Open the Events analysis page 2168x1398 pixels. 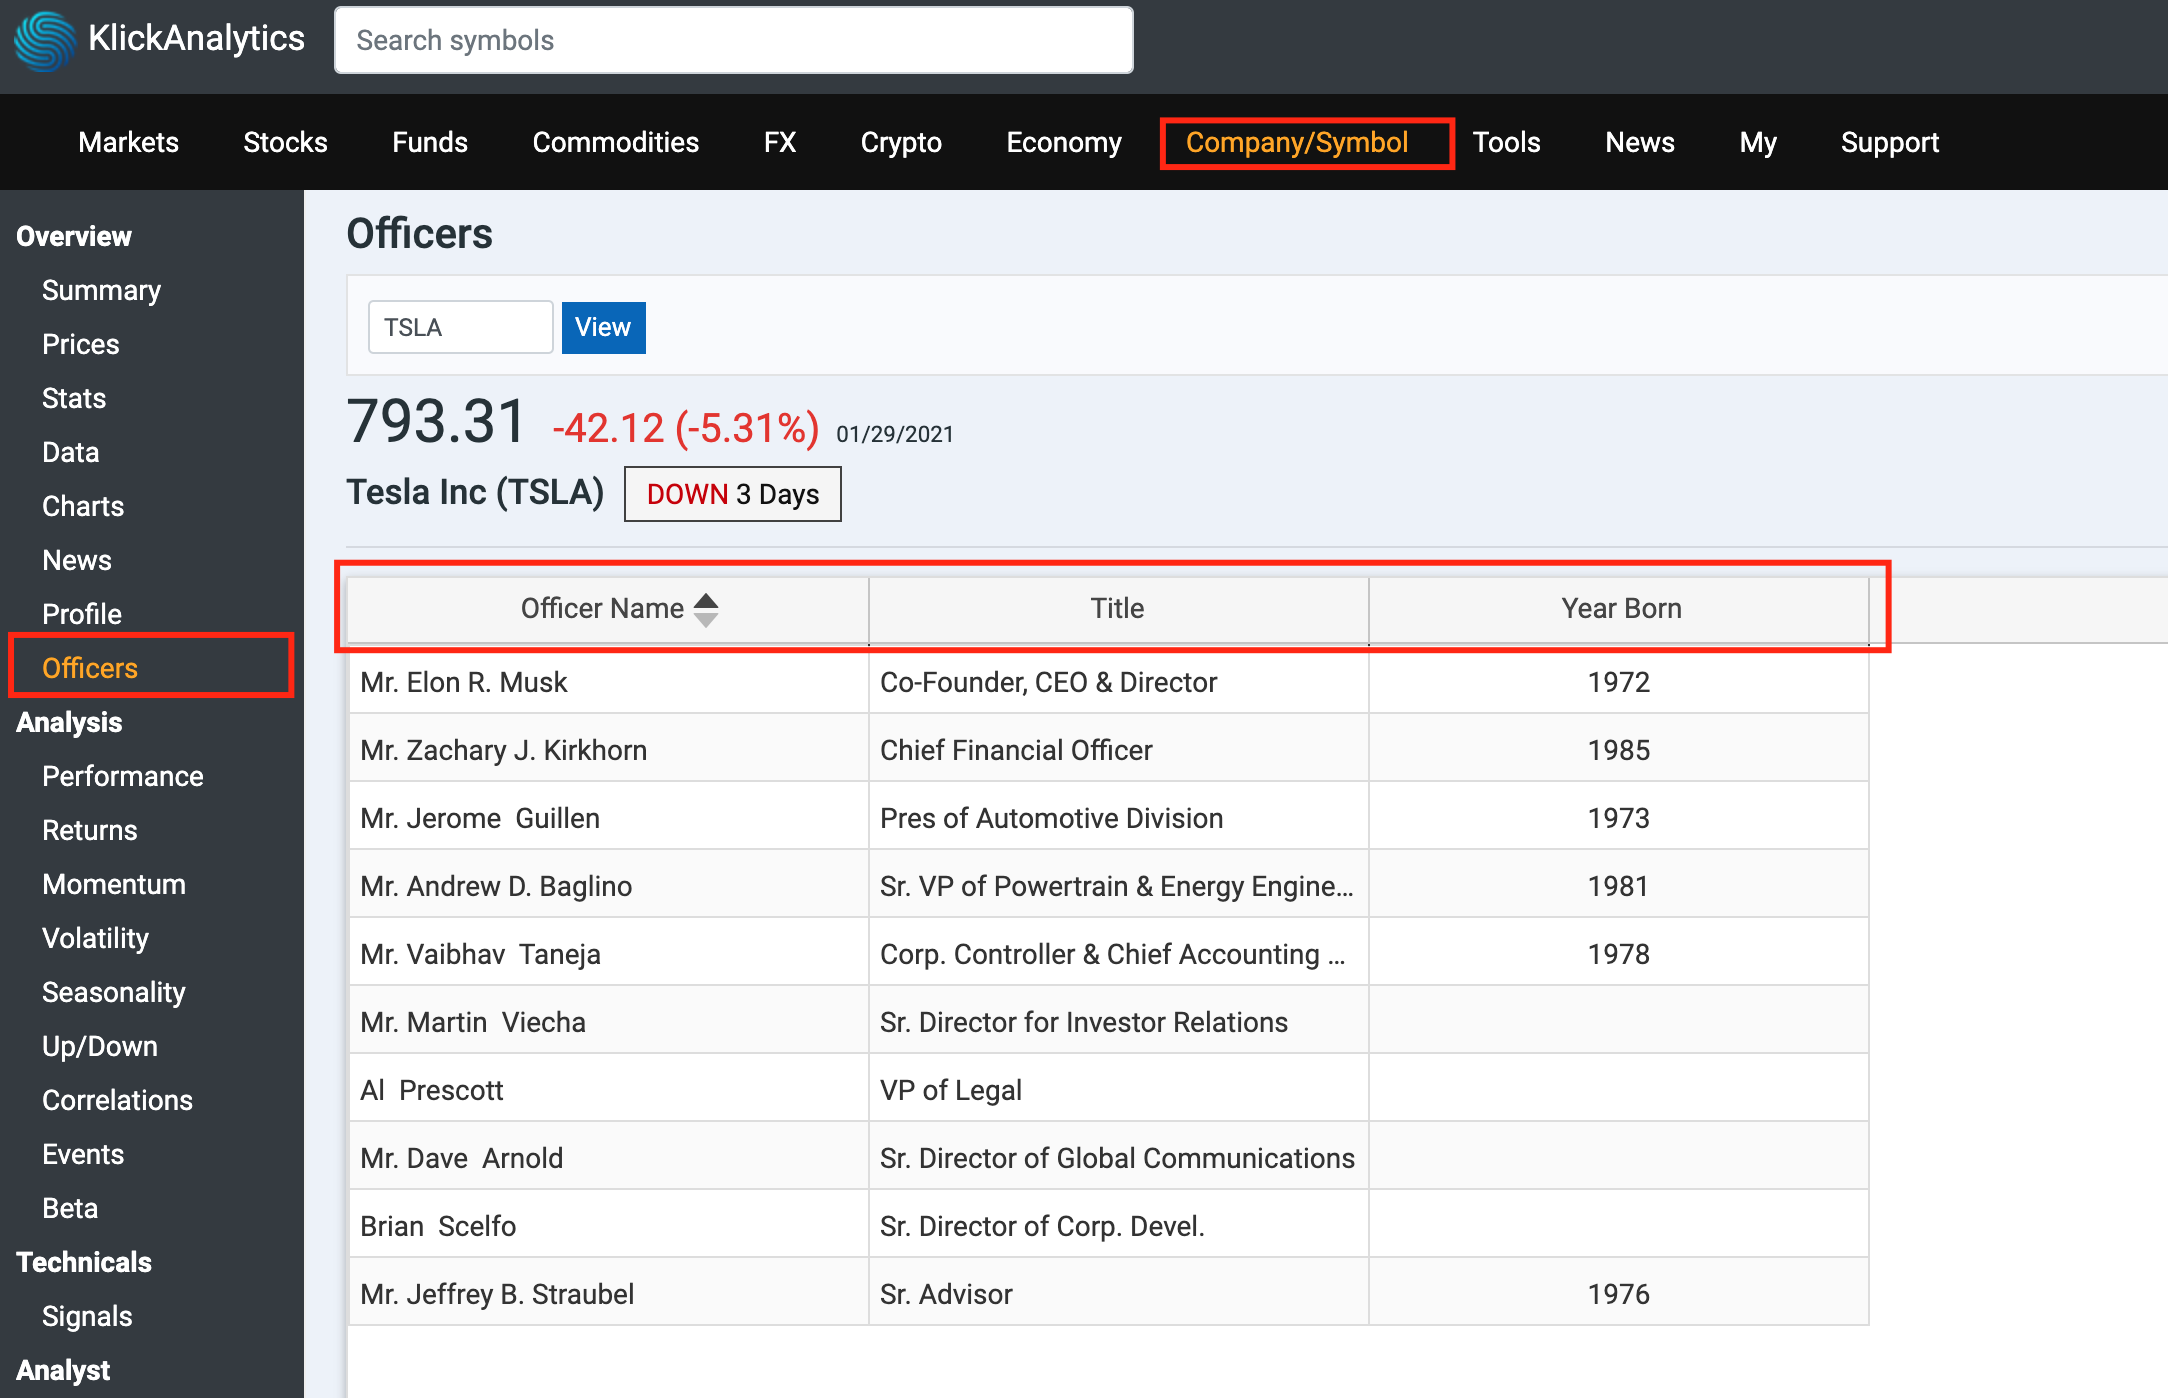[83, 1154]
